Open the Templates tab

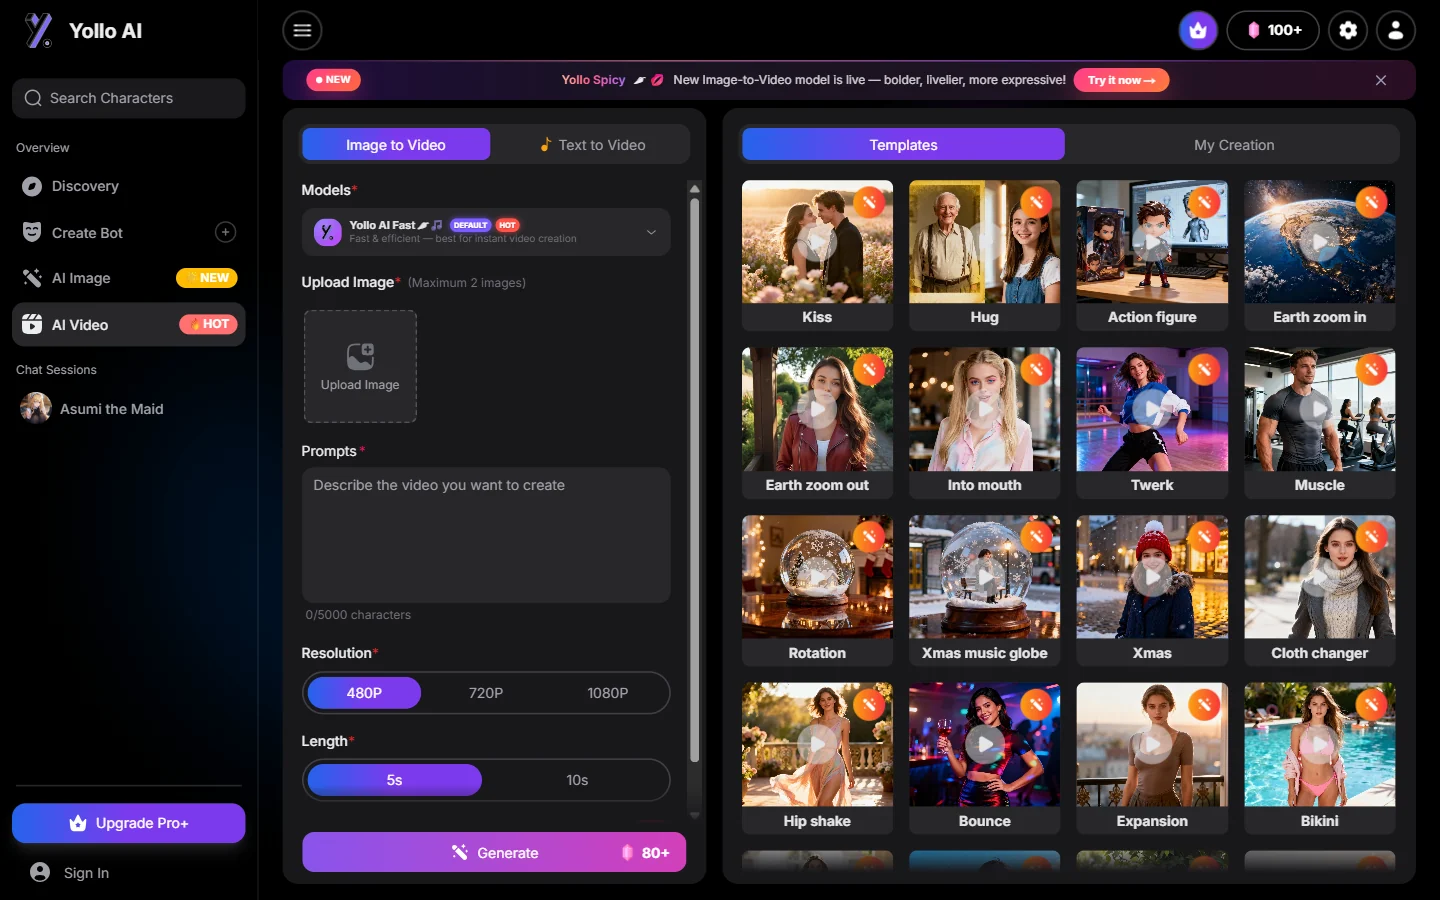click(x=903, y=145)
